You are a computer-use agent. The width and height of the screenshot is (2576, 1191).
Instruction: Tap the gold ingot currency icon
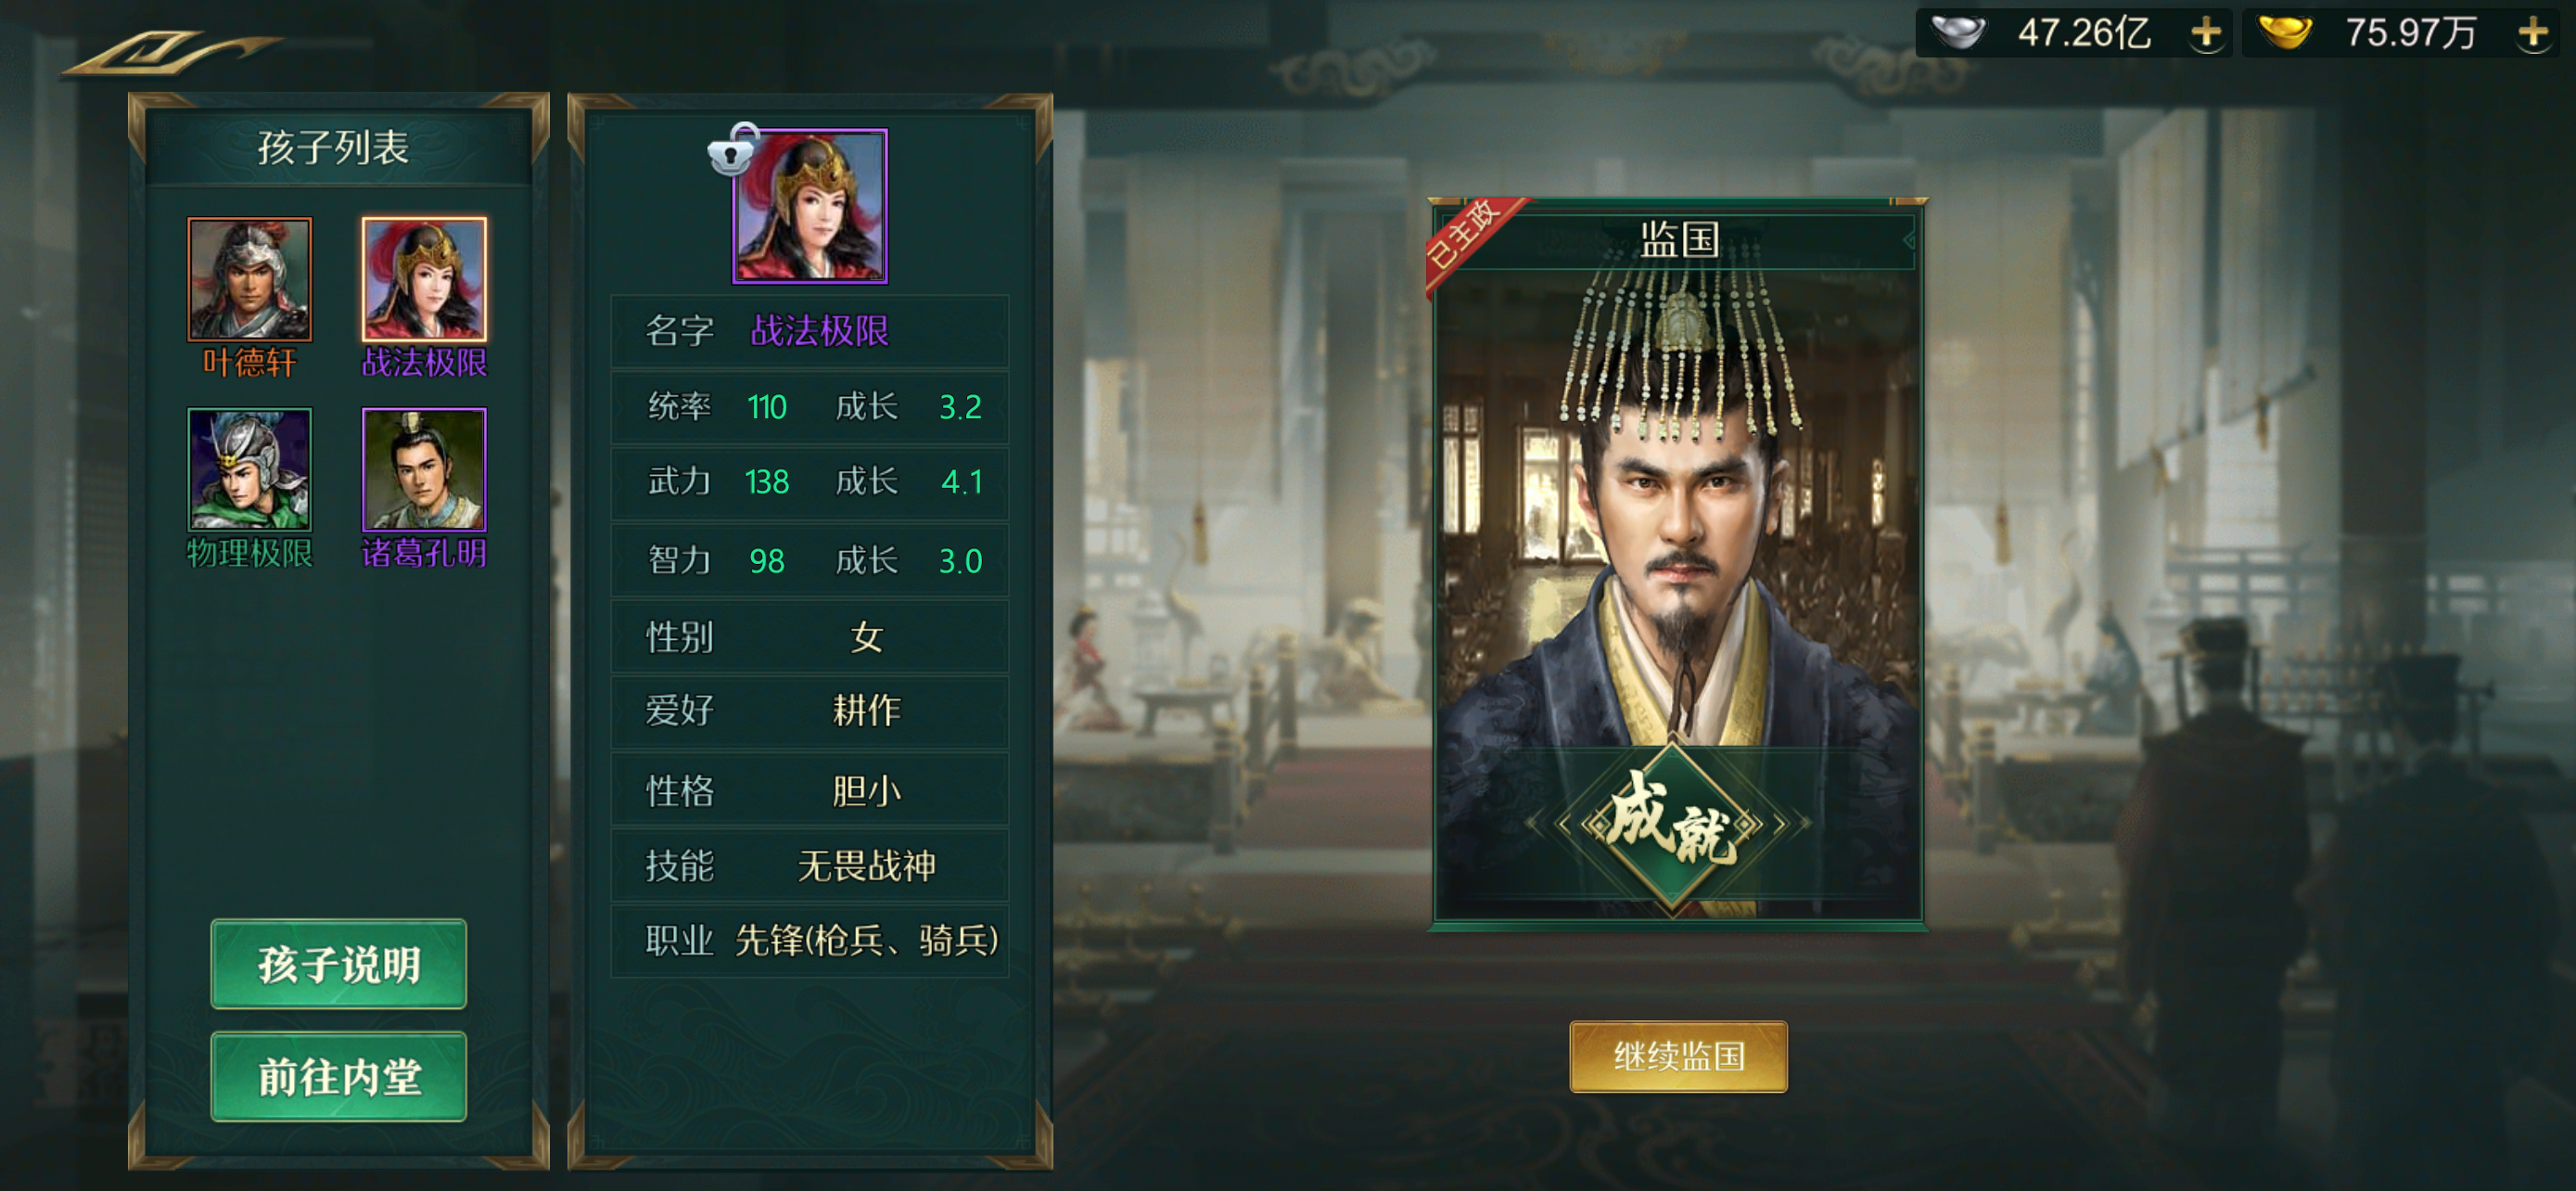2286,33
